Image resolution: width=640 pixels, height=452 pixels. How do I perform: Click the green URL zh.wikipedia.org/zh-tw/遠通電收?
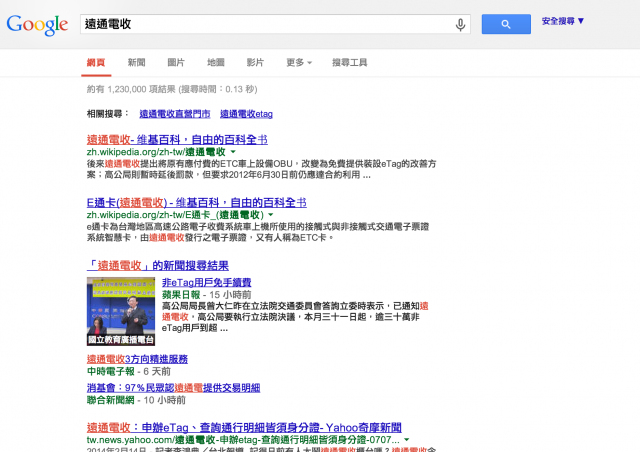[x=156, y=152]
